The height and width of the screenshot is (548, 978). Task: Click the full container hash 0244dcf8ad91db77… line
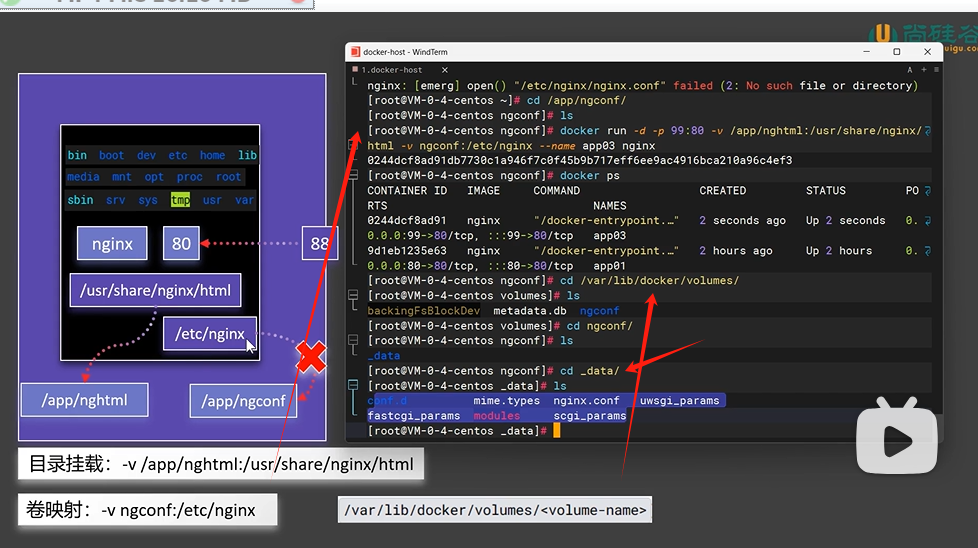[579, 160]
